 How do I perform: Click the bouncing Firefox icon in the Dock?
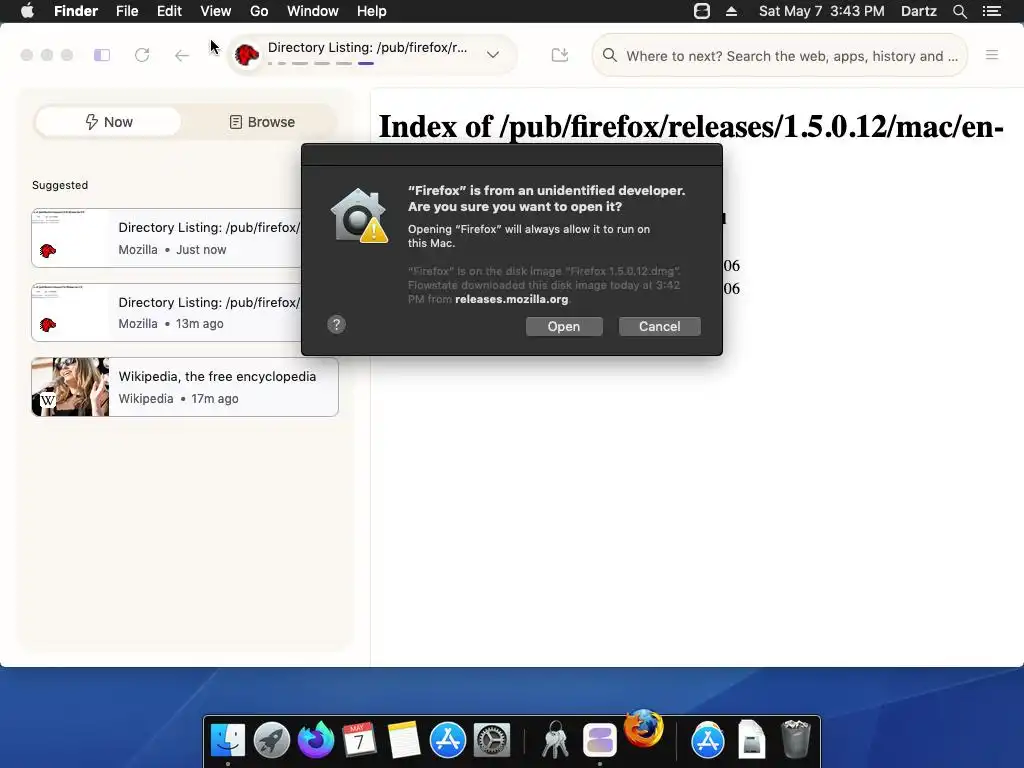click(643, 728)
